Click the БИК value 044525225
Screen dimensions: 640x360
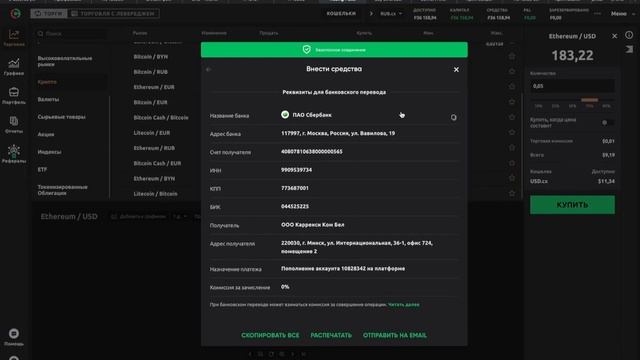[295, 207]
